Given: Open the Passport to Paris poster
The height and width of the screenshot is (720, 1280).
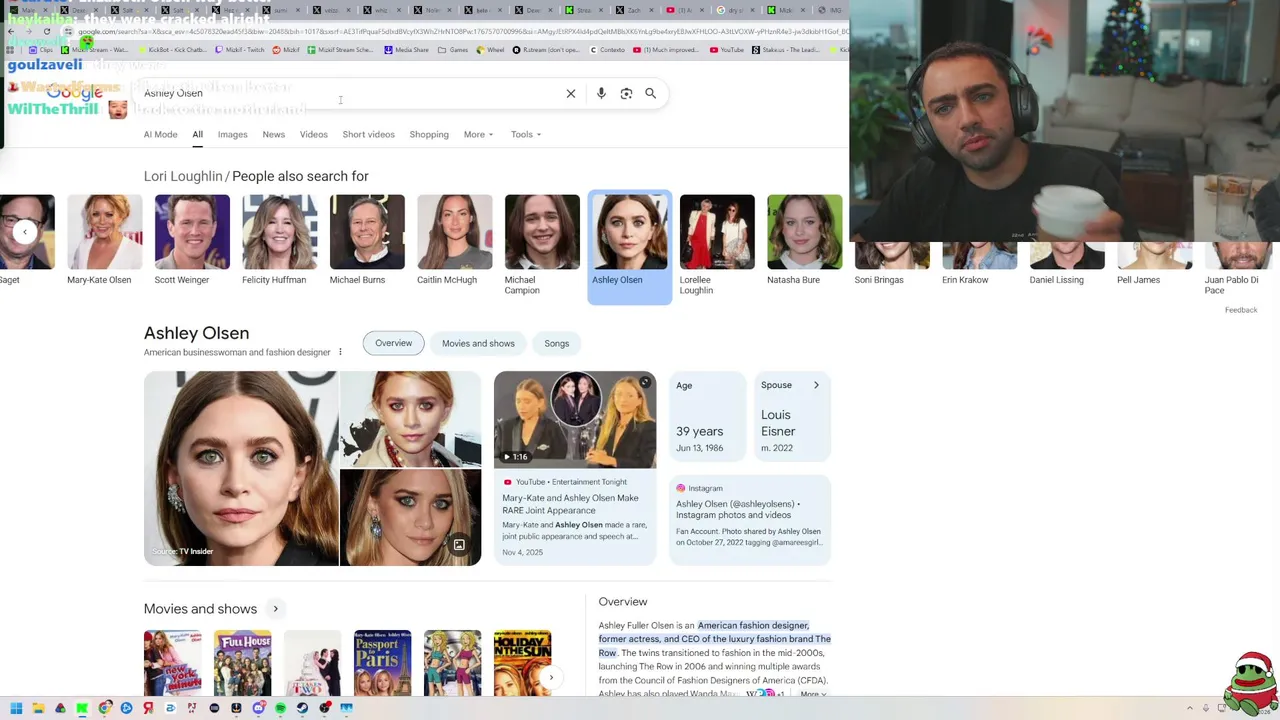Looking at the screenshot, I should tap(382, 663).
